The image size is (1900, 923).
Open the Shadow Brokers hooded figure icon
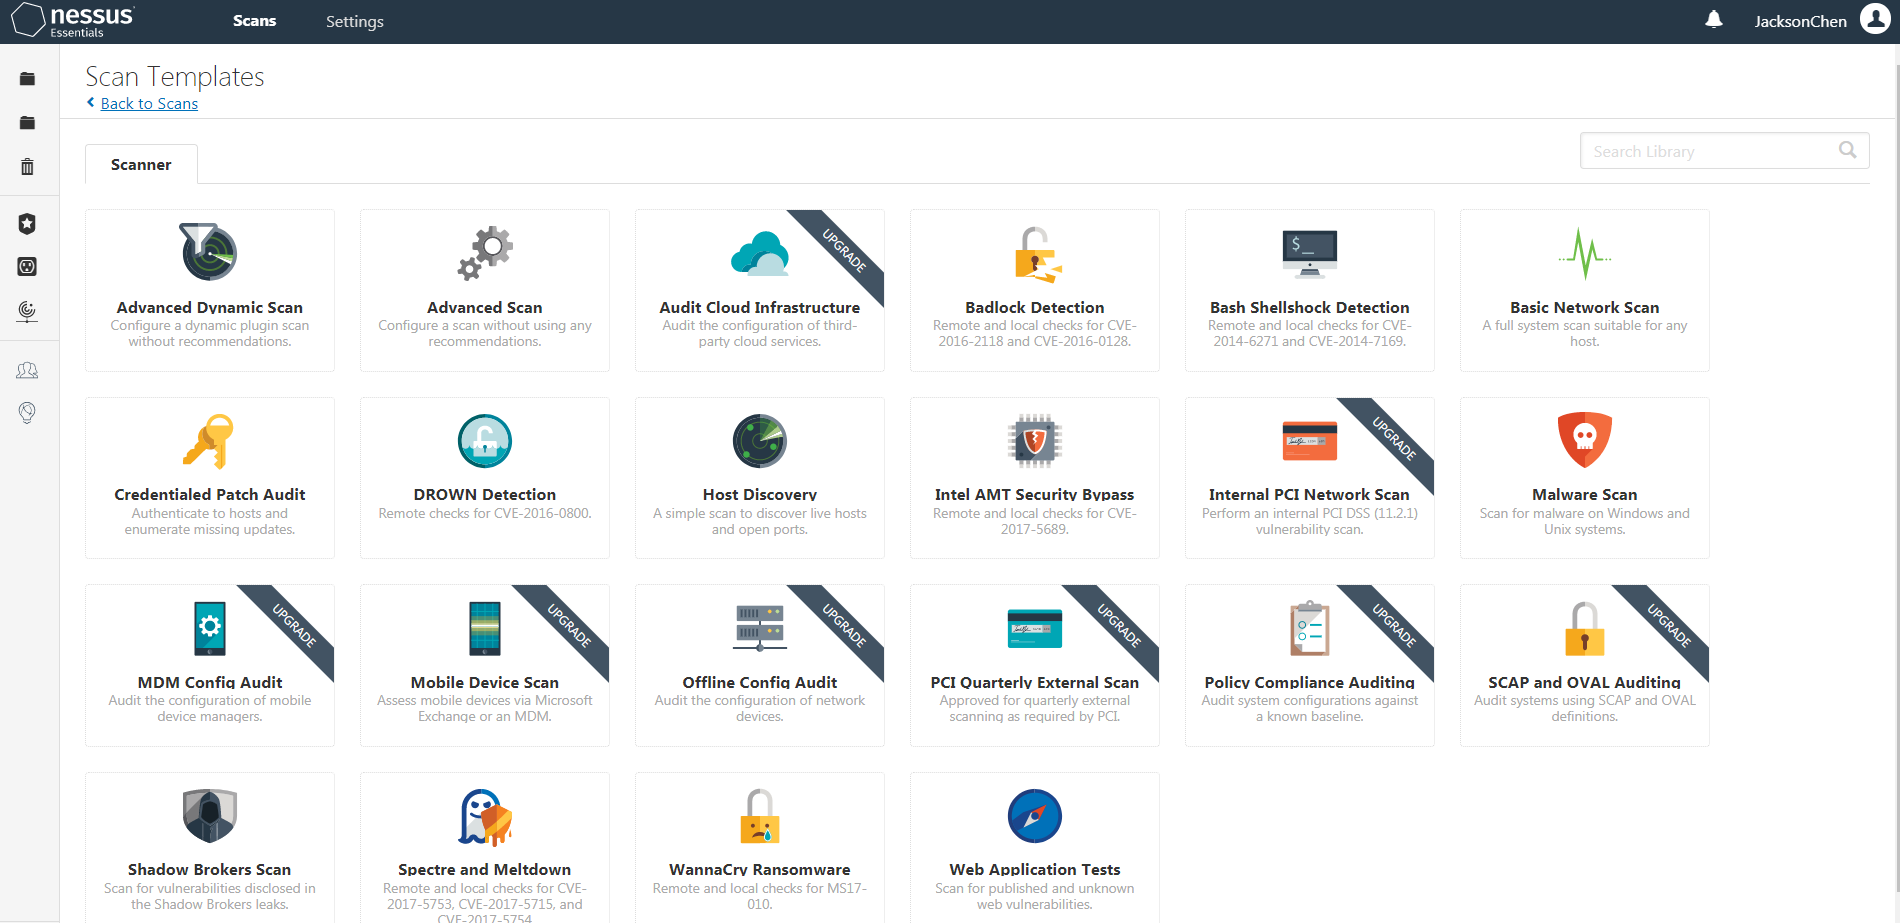[210, 816]
